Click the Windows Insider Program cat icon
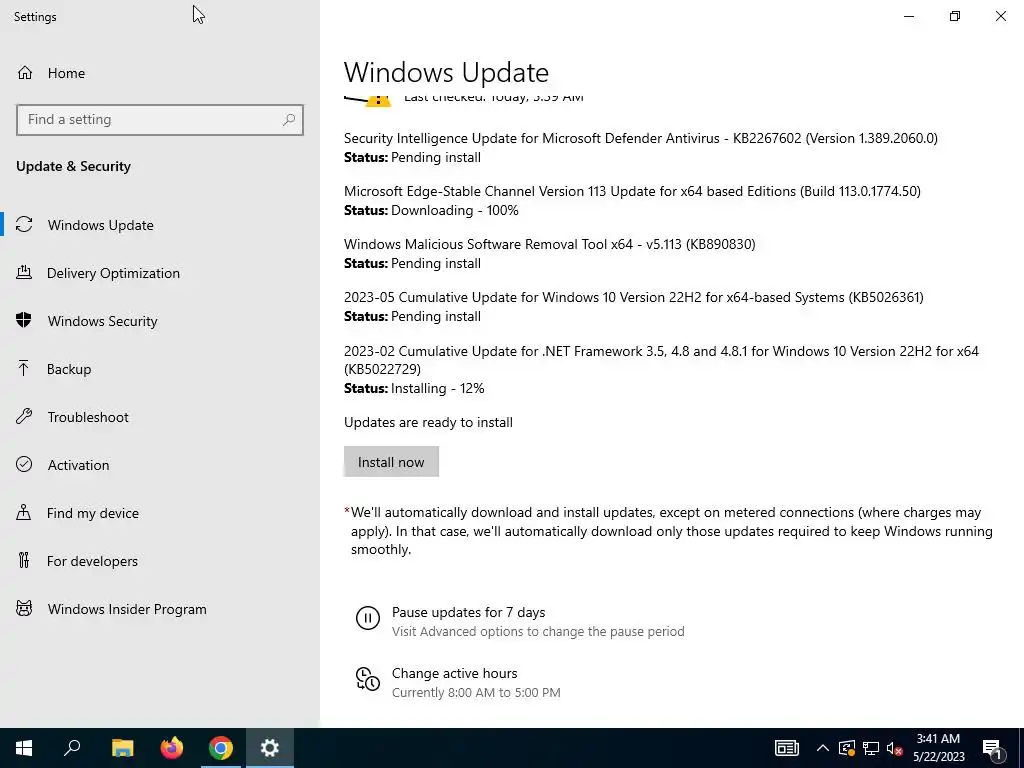 (24, 609)
